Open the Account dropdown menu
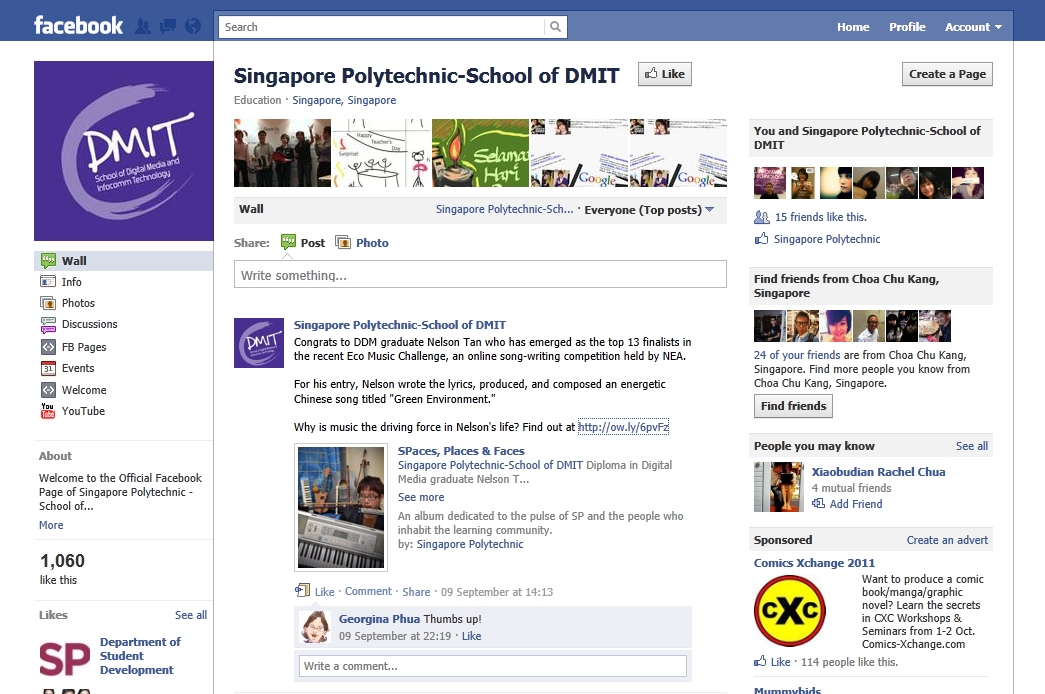This screenshot has width=1045, height=694. point(973,27)
